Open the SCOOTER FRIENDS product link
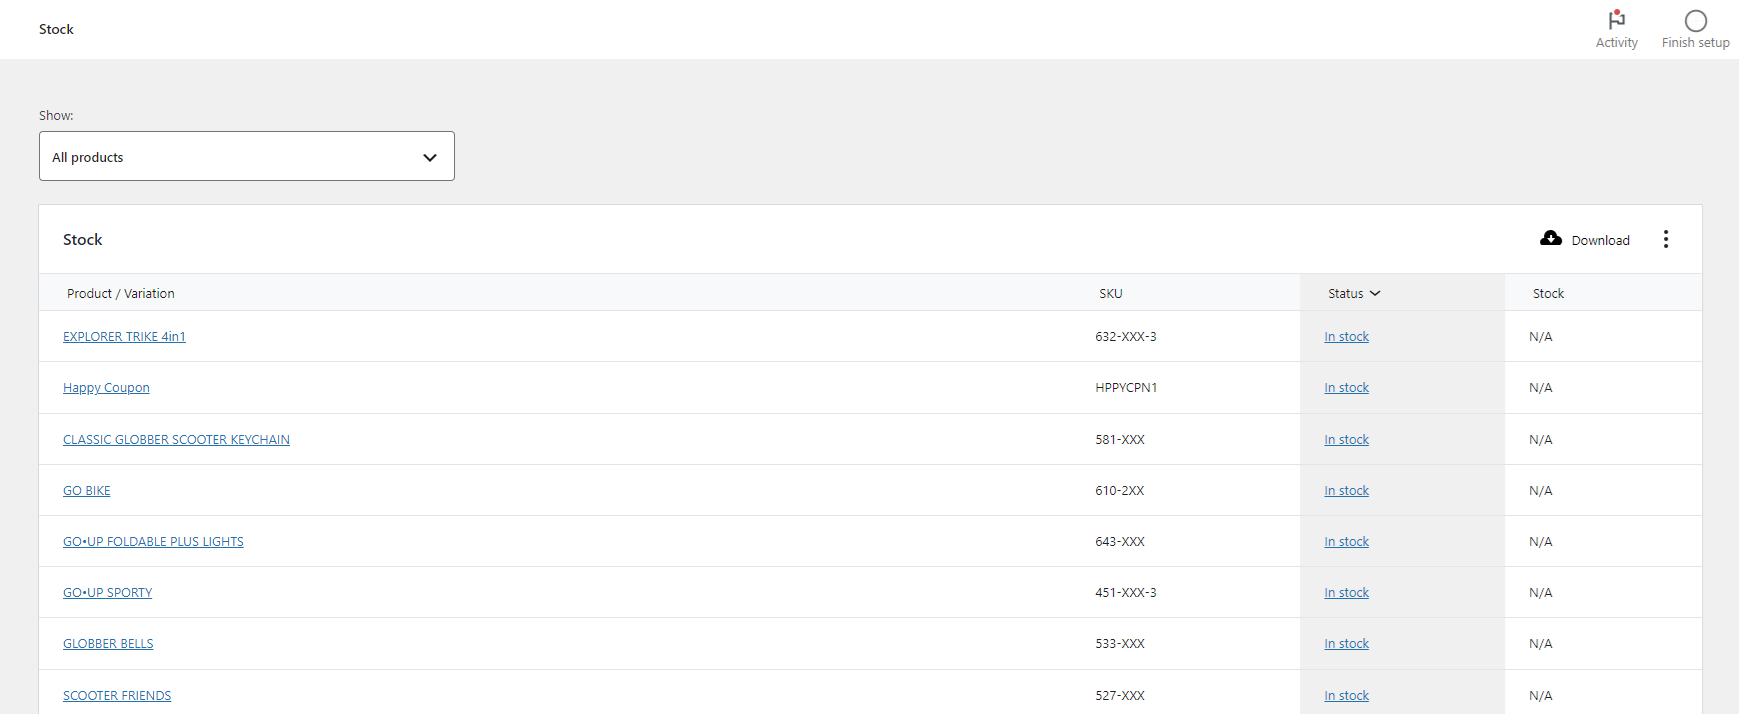 pyautogui.click(x=117, y=696)
